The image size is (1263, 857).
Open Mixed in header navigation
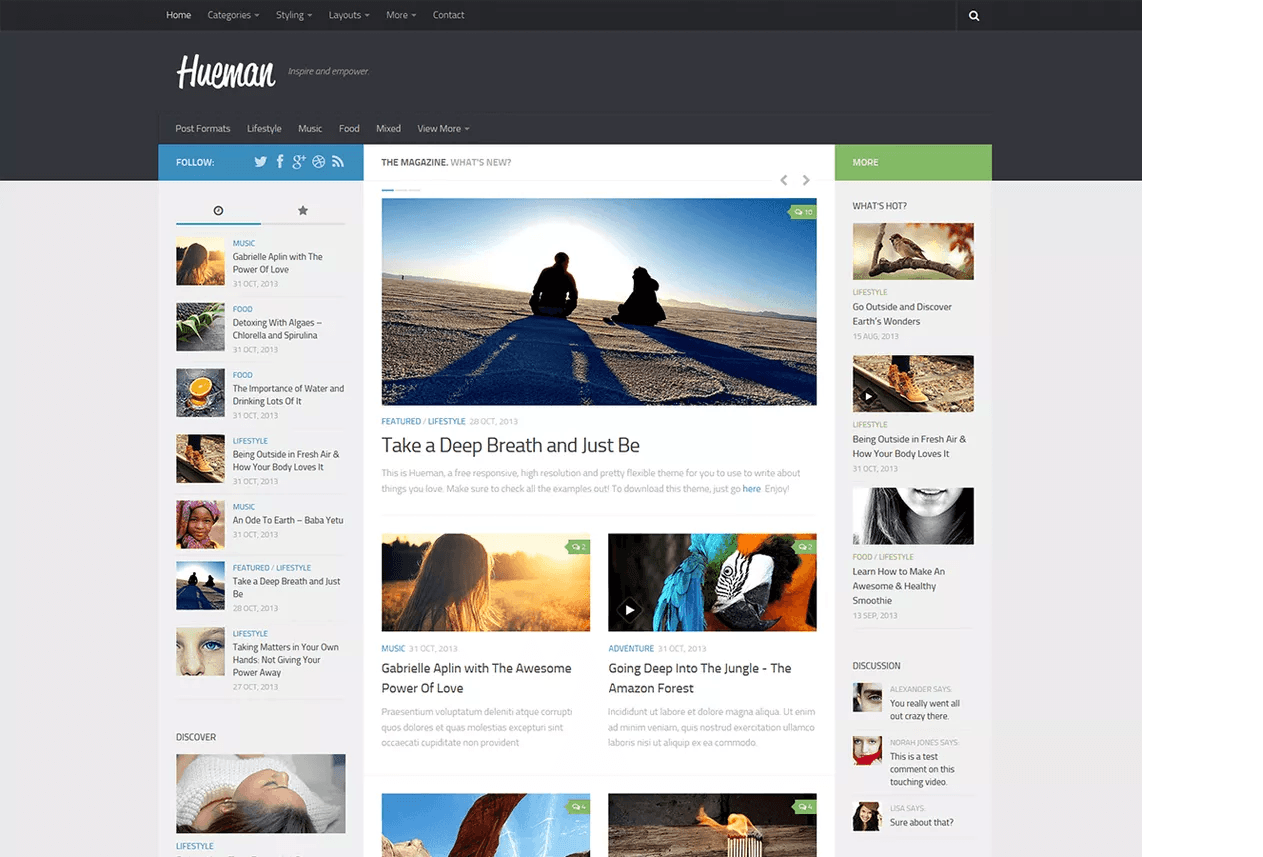[x=388, y=128]
